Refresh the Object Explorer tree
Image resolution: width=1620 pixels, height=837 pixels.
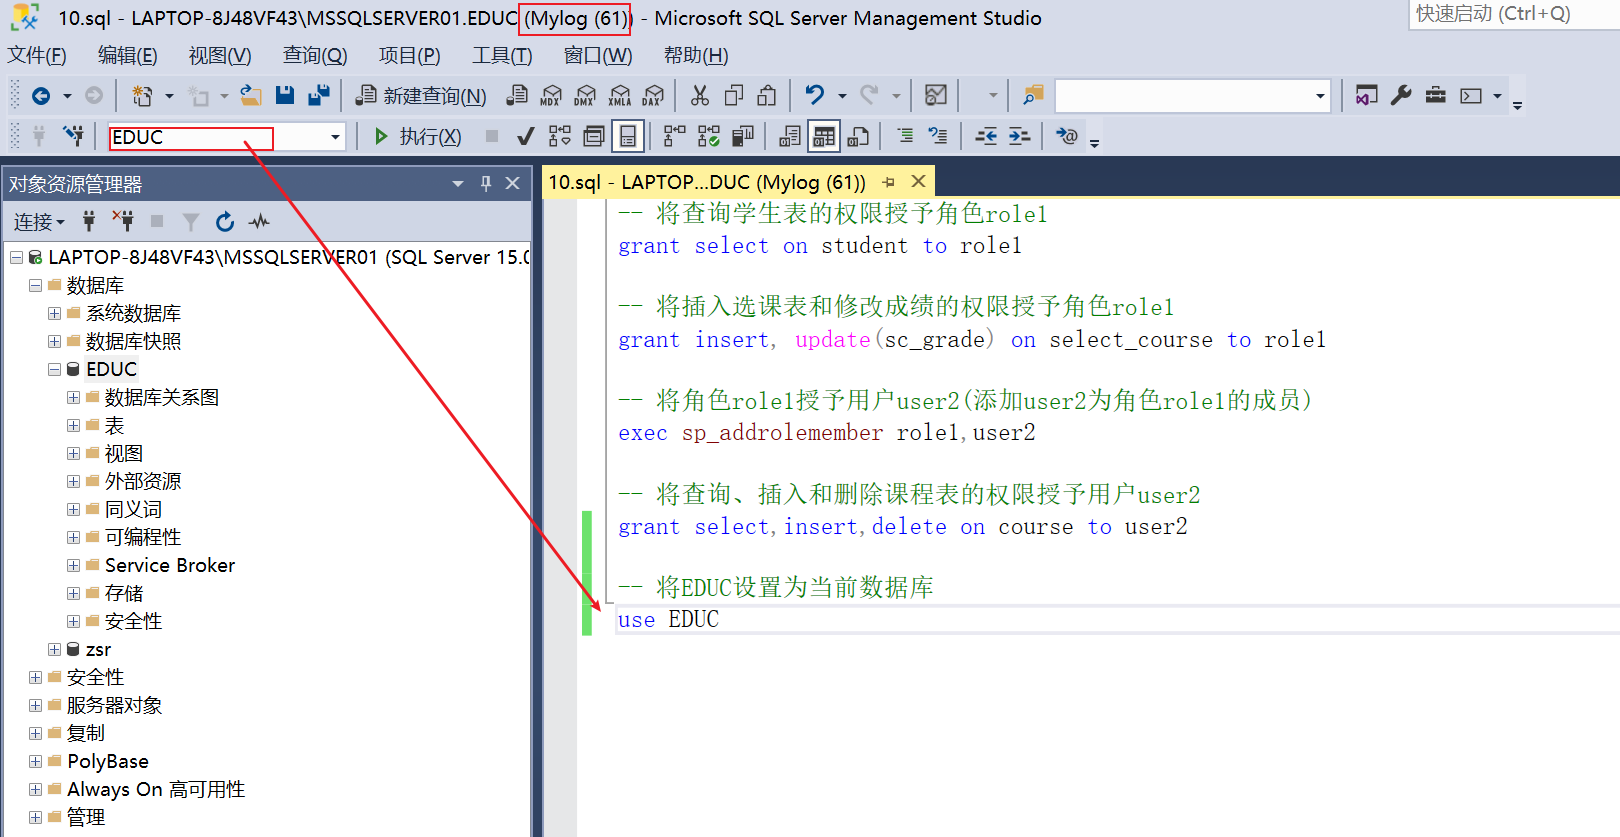225,221
